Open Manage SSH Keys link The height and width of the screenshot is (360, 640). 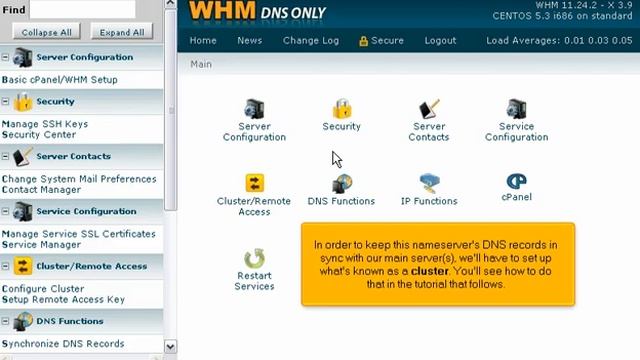coord(45,124)
